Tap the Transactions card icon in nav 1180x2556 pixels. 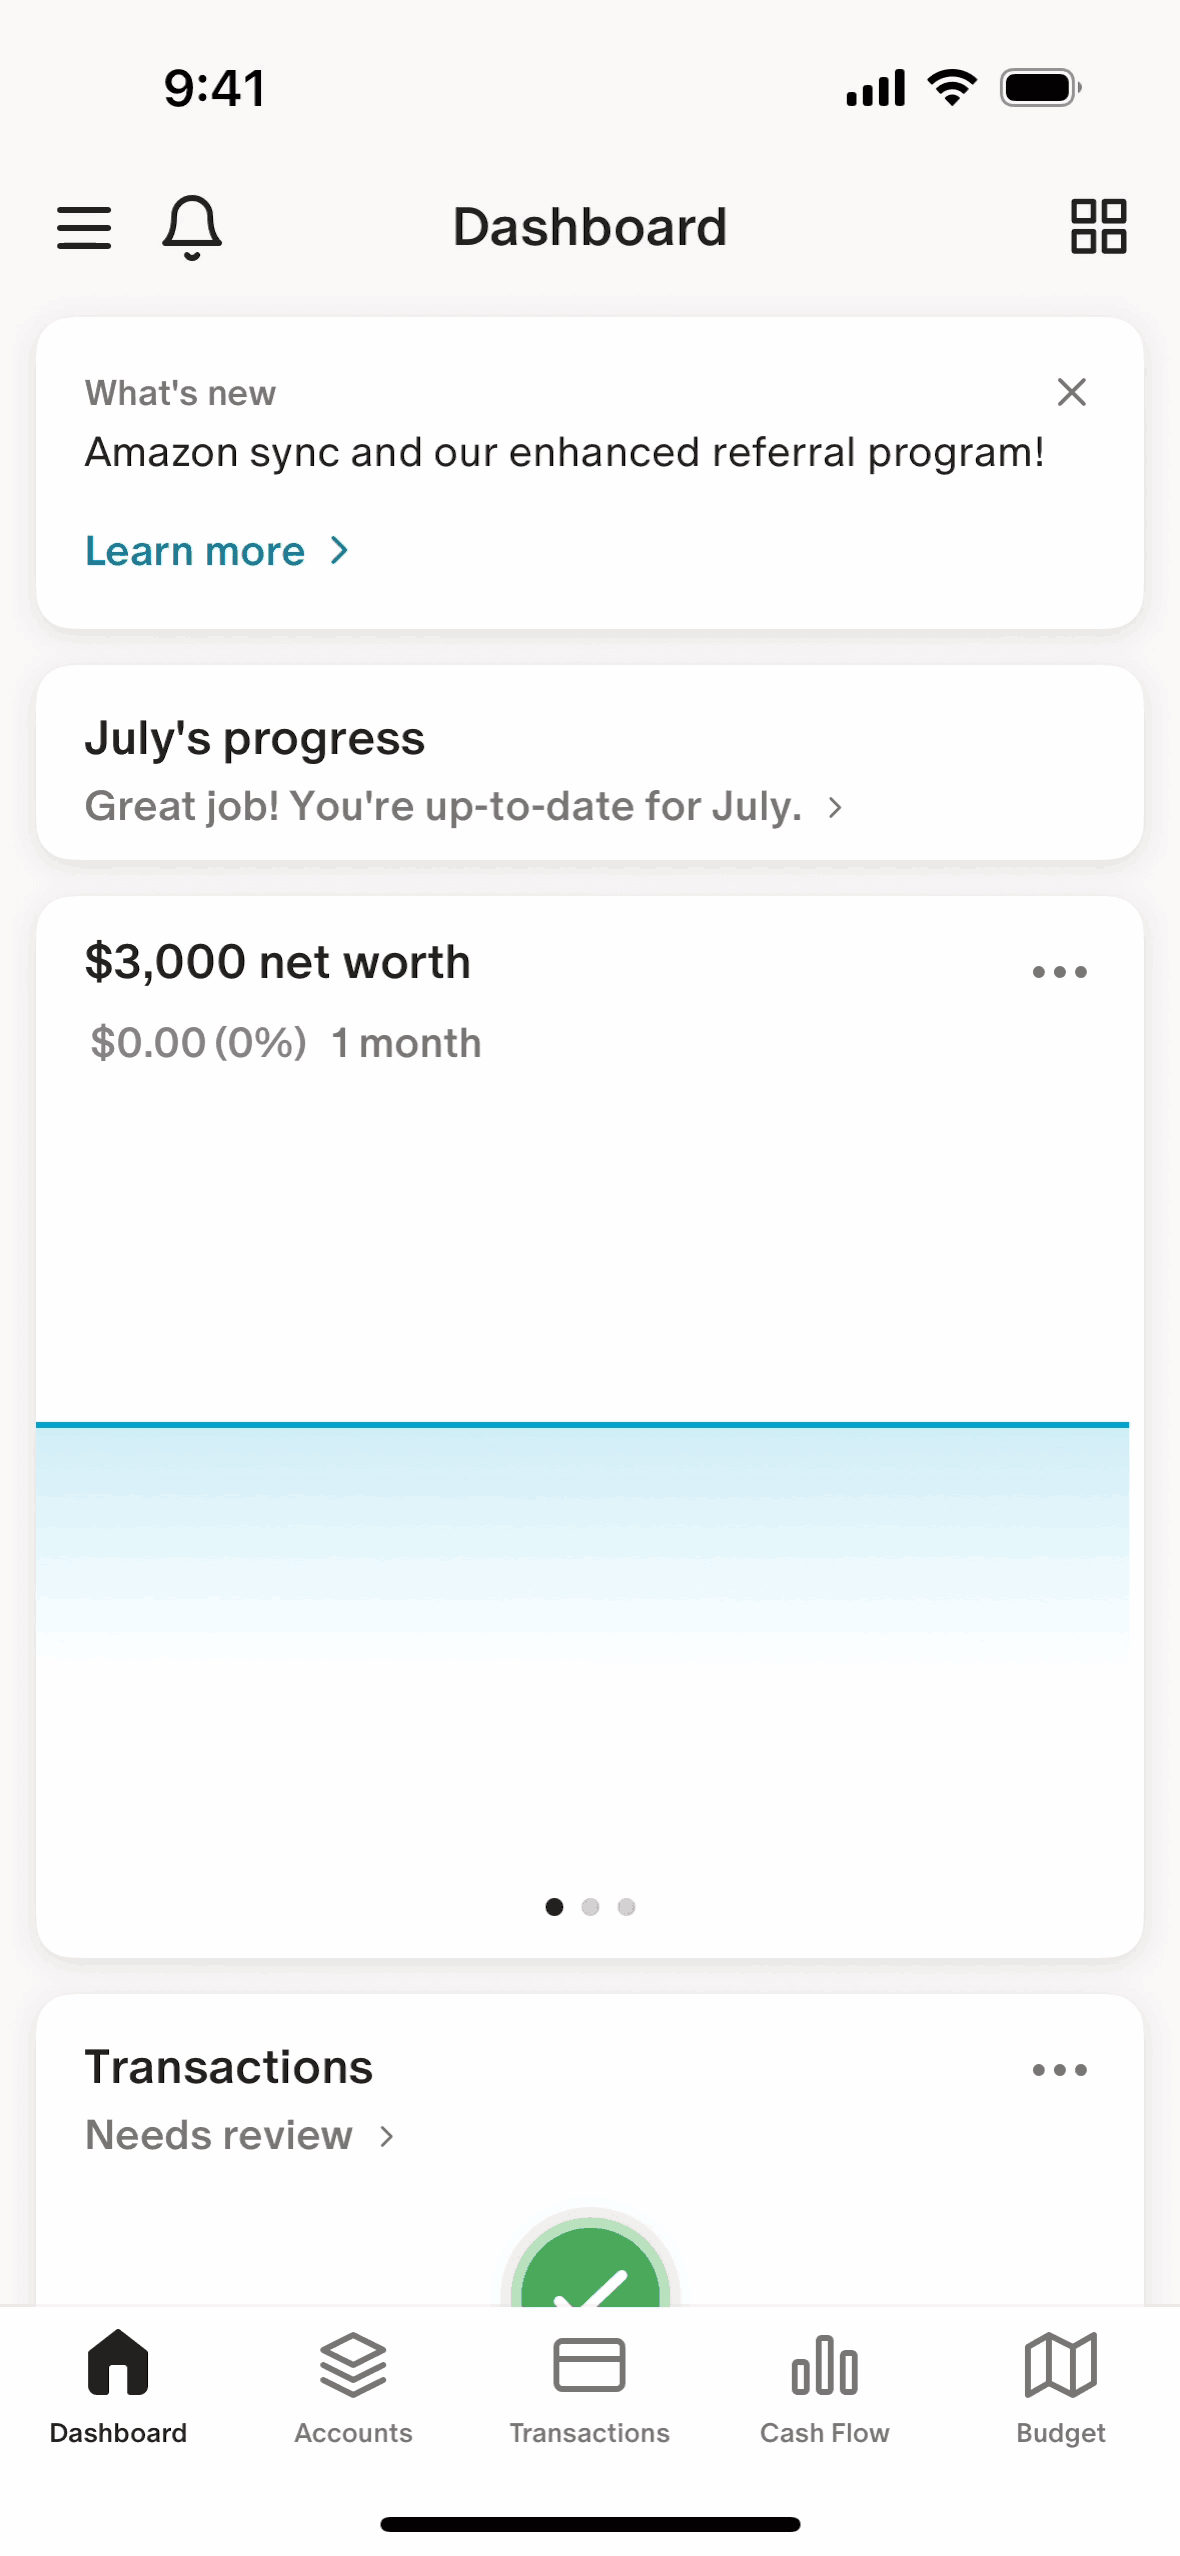589,2365
